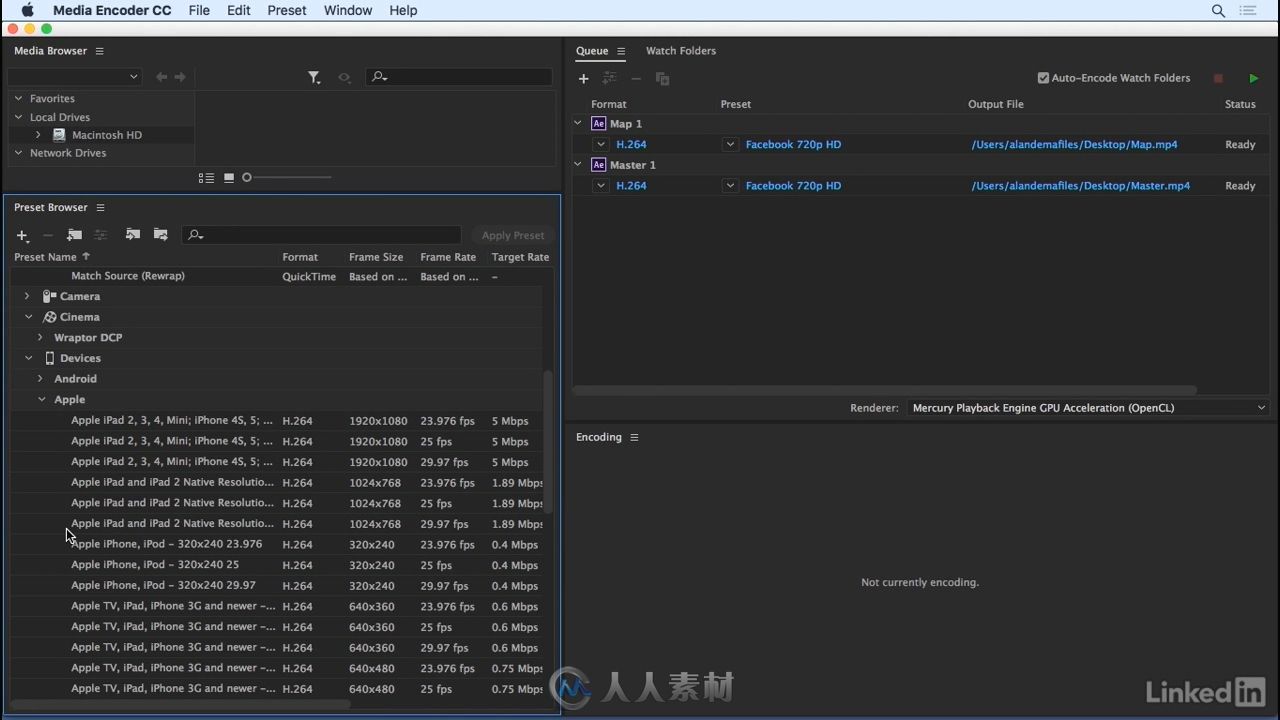
Task: Click the After Effects icon for Map 1
Action: tap(598, 124)
